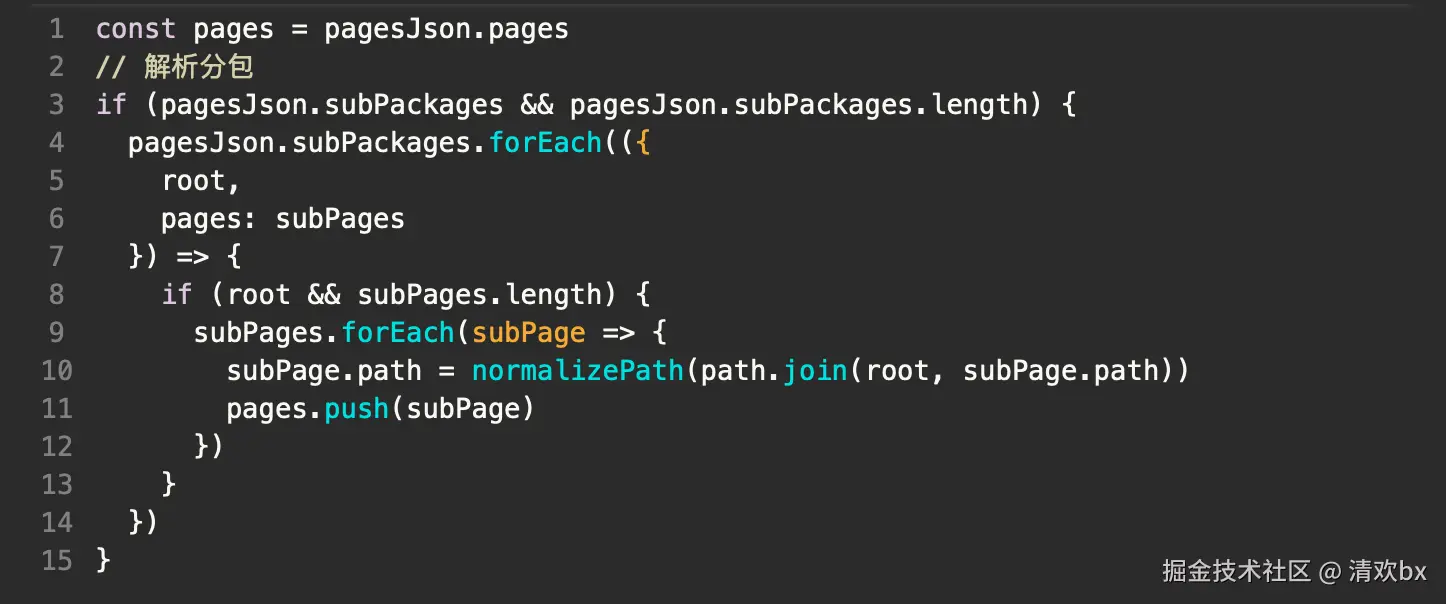Click line number 10 in the gutter

click(x=56, y=371)
